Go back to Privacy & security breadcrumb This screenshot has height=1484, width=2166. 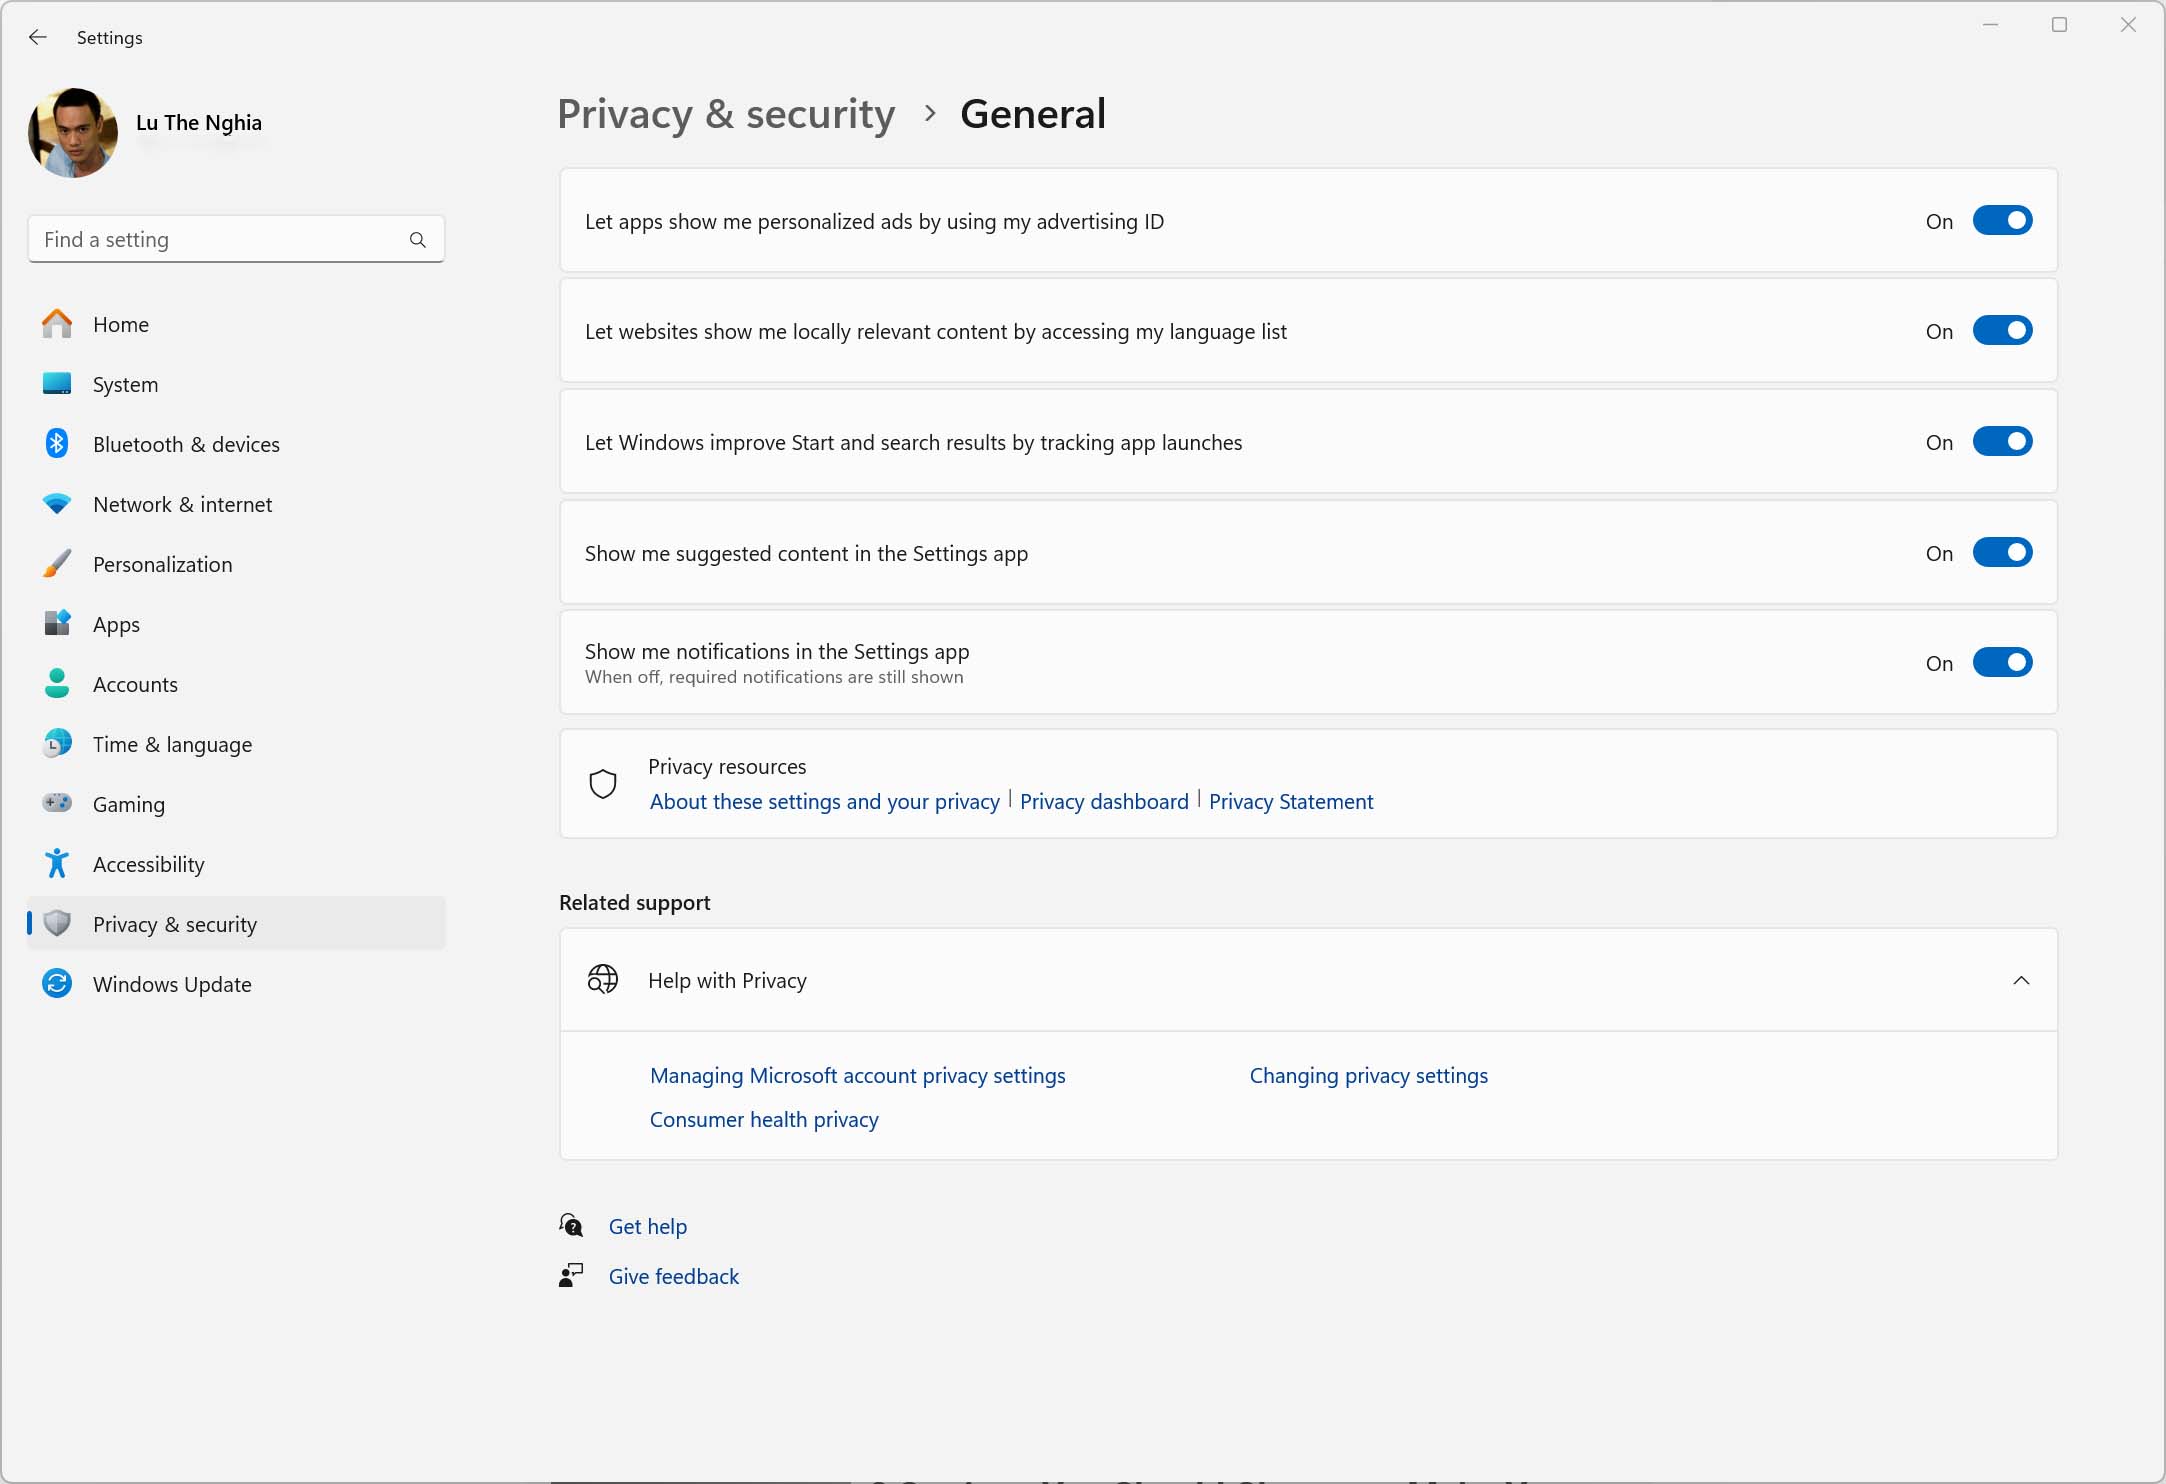[x=726, y=114]
